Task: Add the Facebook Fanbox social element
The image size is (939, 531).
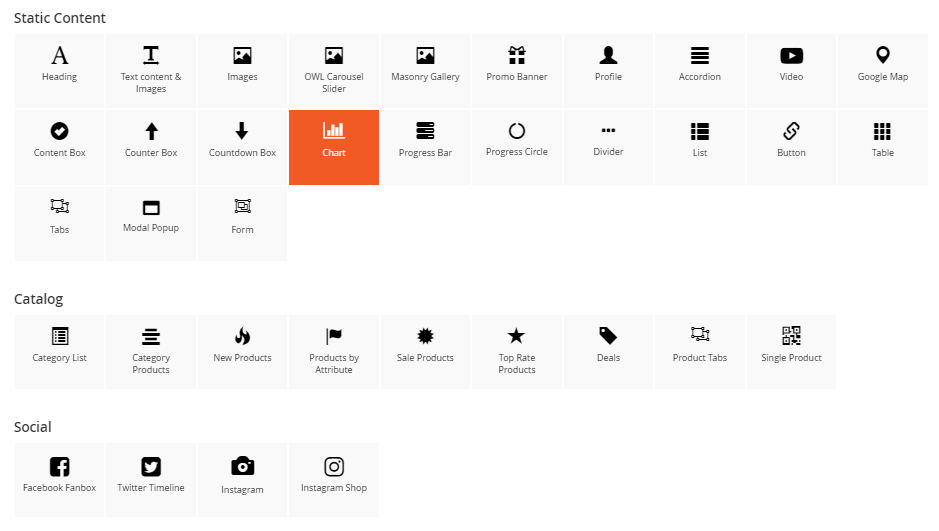Action: pyautogui.click(x=59, y=479)
